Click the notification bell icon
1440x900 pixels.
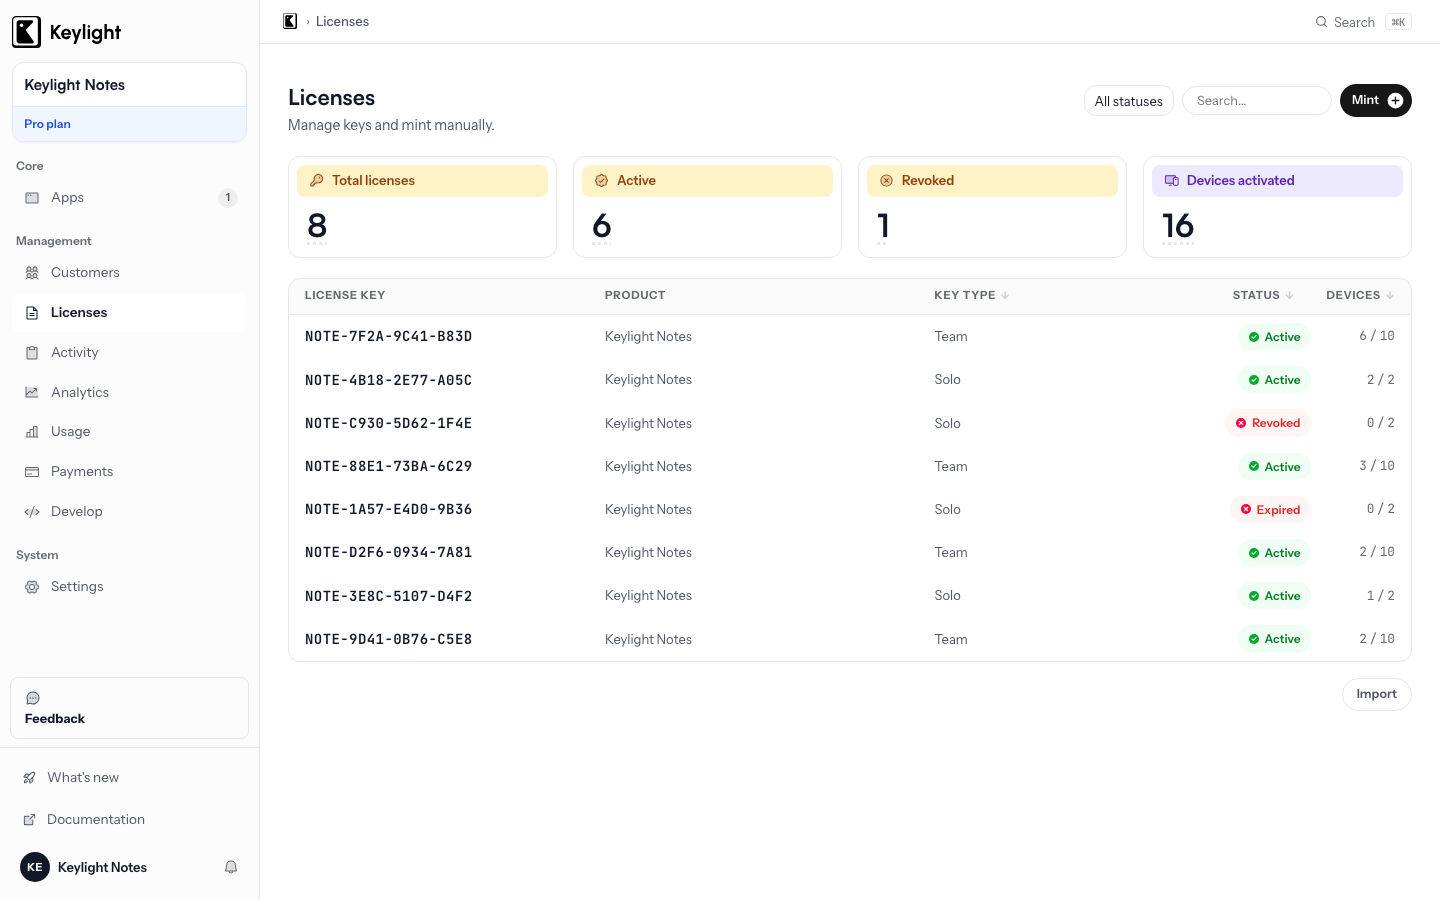click(x=231, y=867)
